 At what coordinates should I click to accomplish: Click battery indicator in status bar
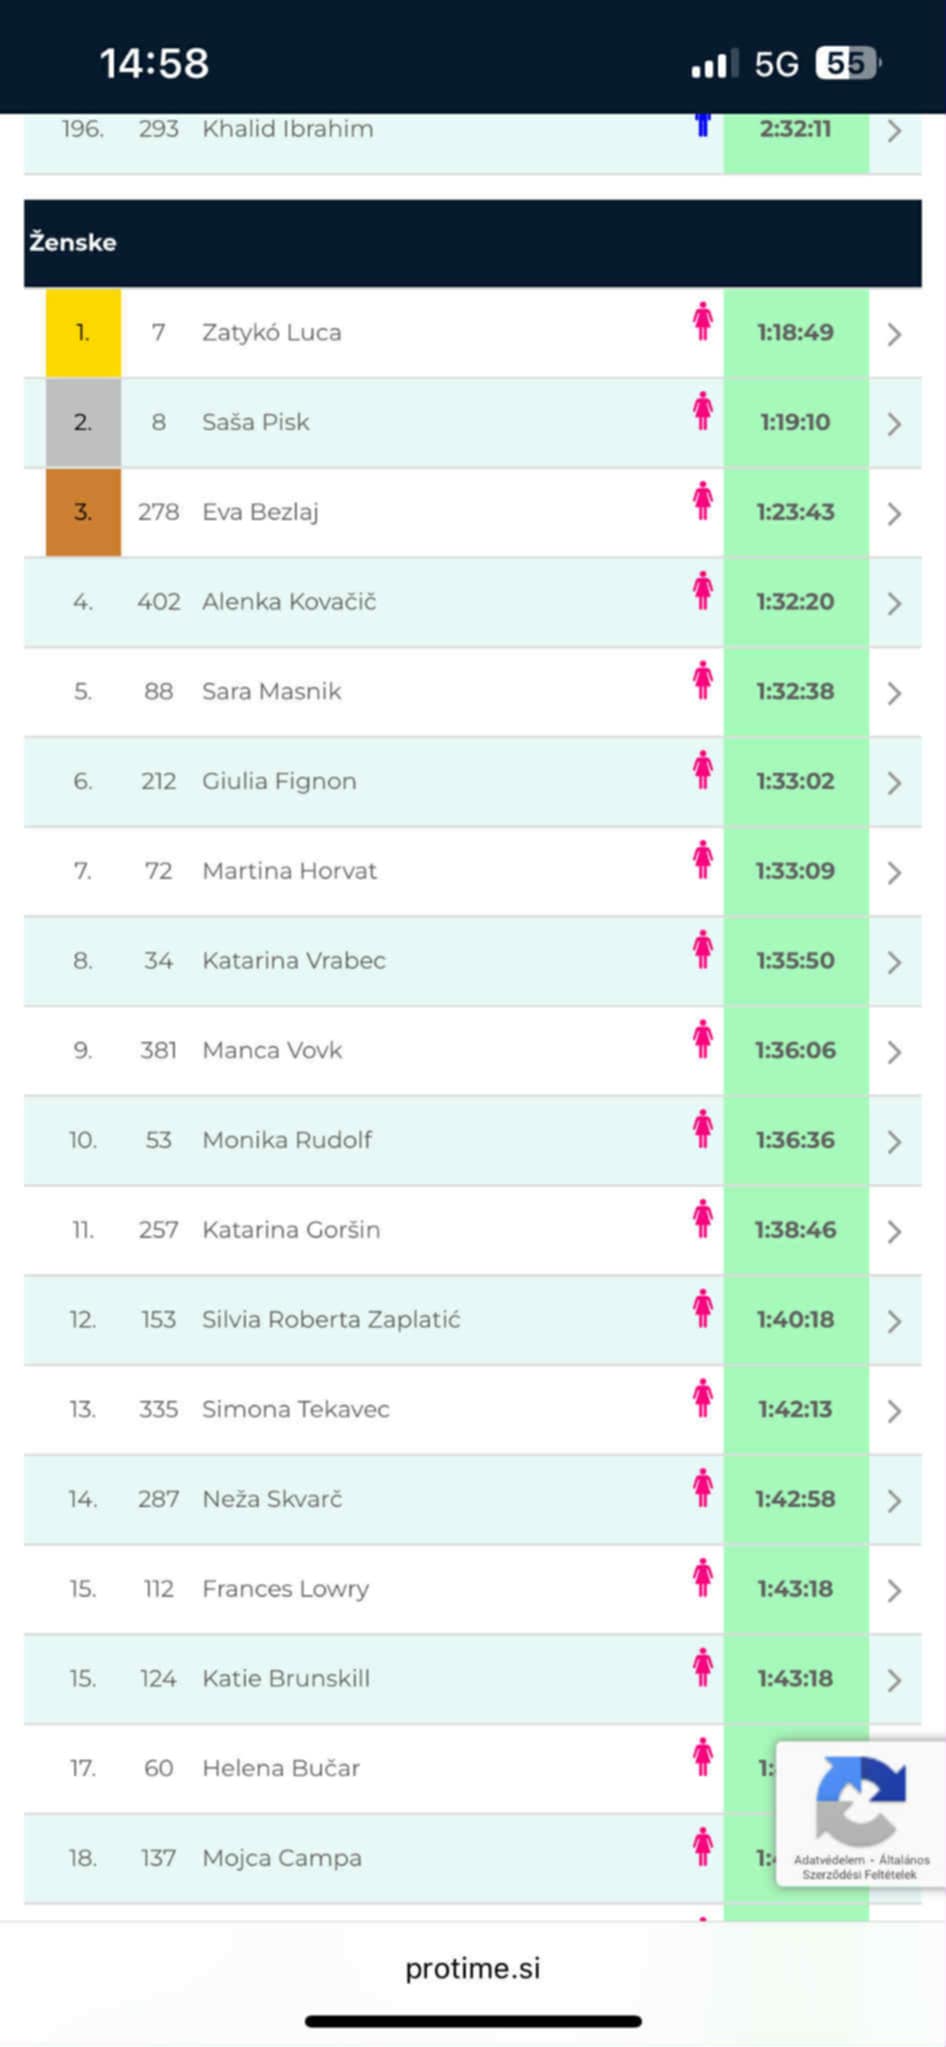coord(847,64)
